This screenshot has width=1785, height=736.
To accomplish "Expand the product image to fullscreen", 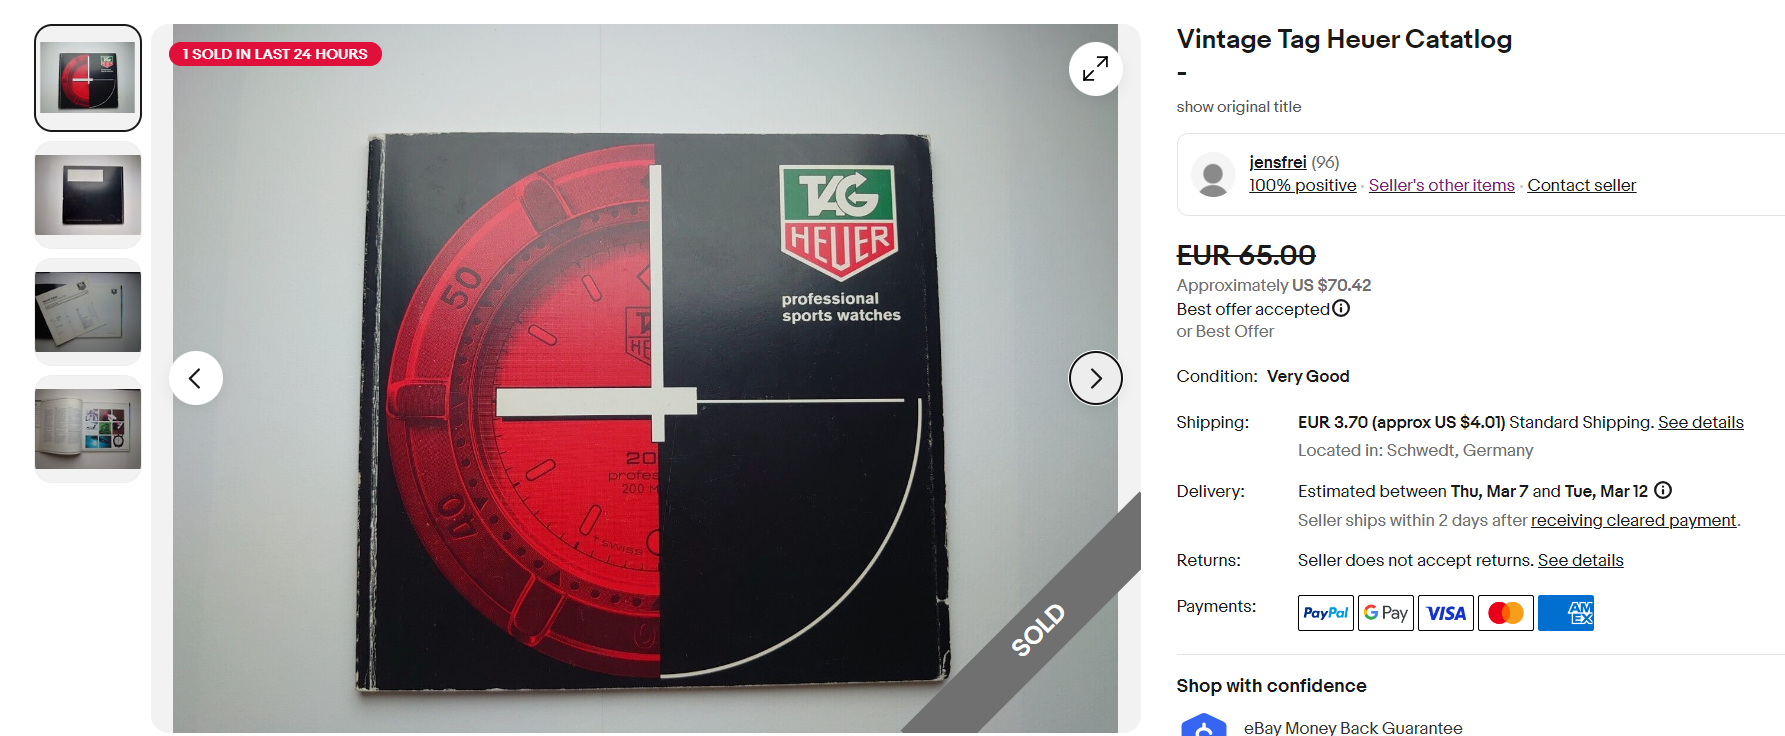I will [x=1095, y=69].
